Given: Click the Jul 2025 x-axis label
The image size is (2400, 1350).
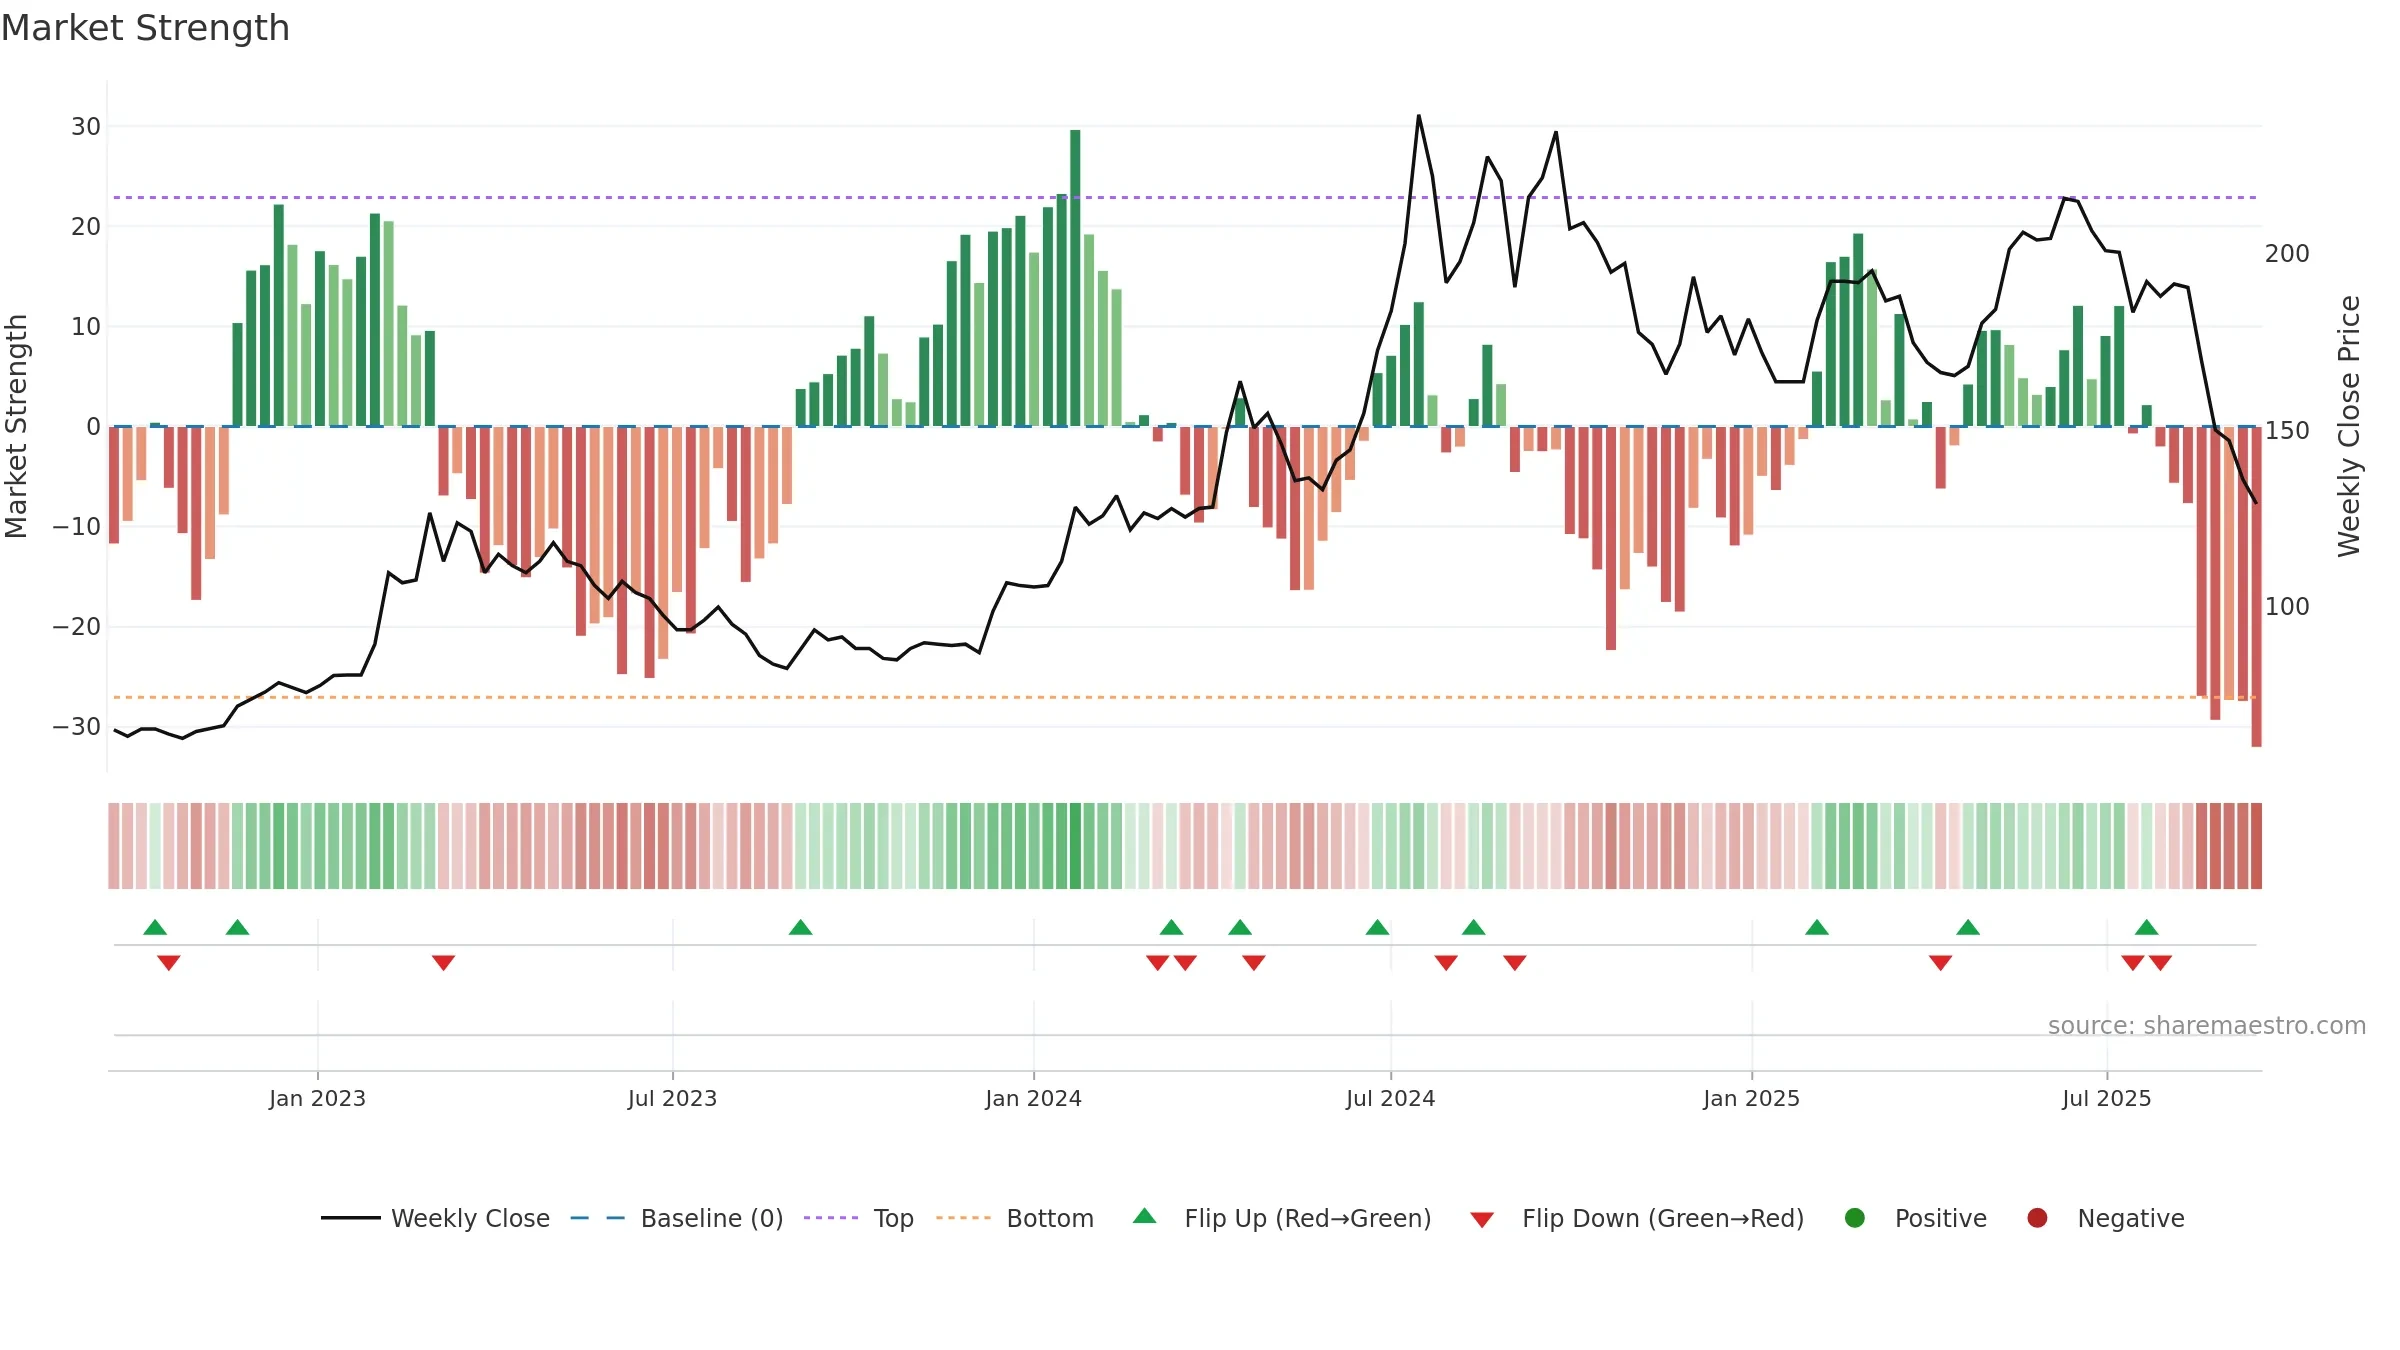Looking at the screenshot, I should coord(2106,1099).
